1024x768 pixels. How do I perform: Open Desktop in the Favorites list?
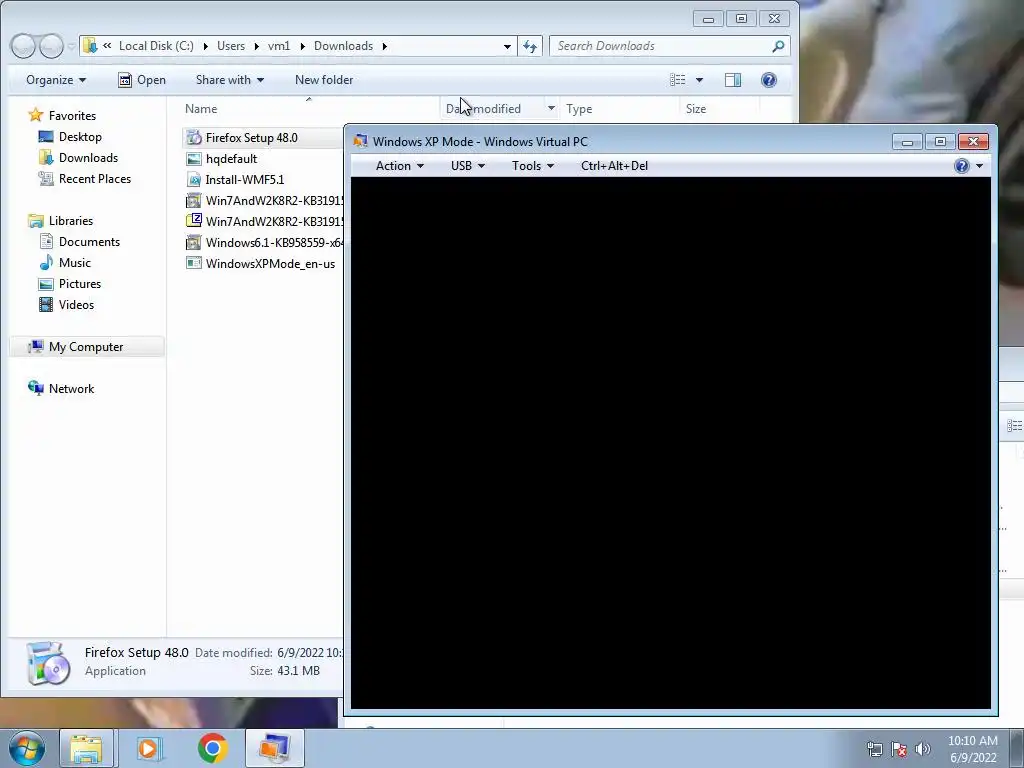[x=80, y=136]
